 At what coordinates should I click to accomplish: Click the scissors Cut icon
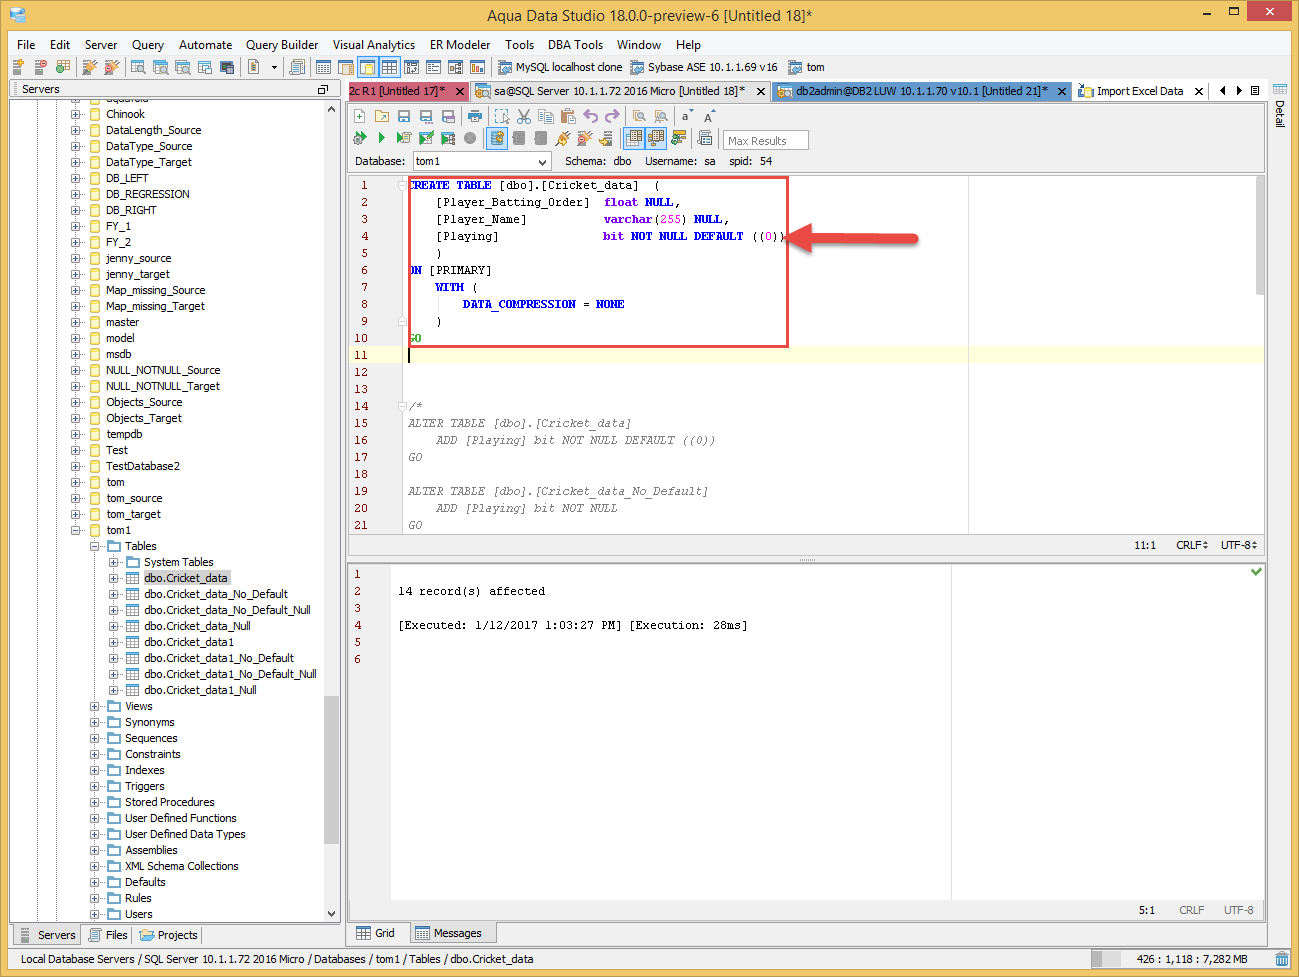tap(524, 116)
